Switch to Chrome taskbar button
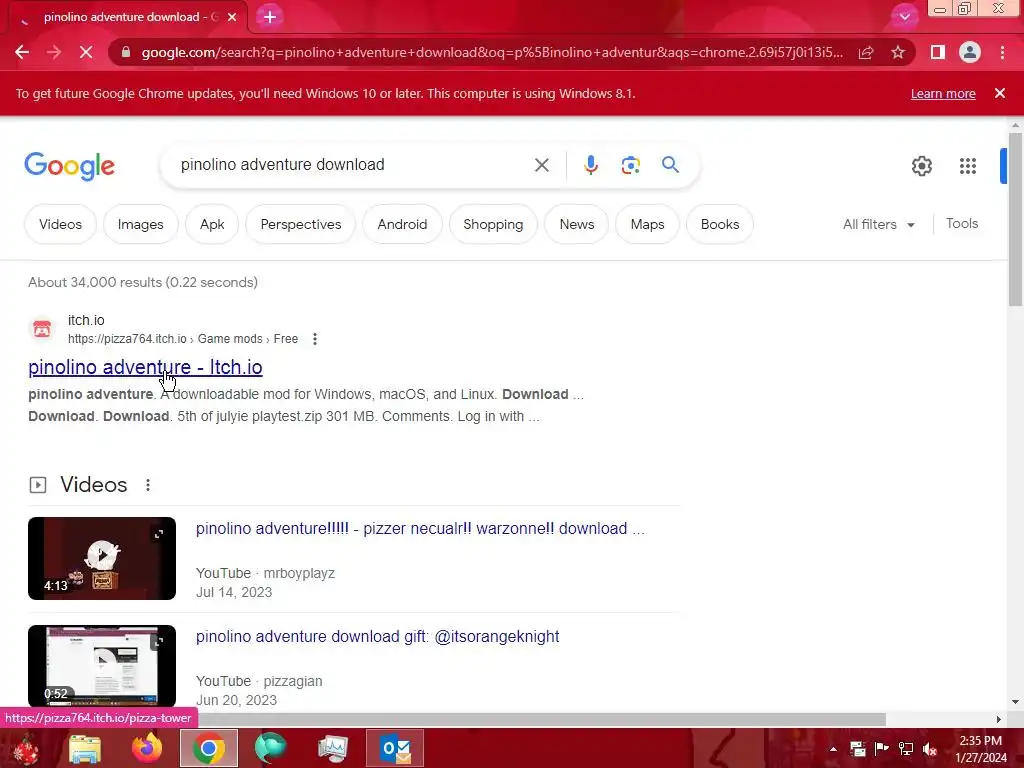This screenshot has height=768, width=1024. [x=208, y=748]
